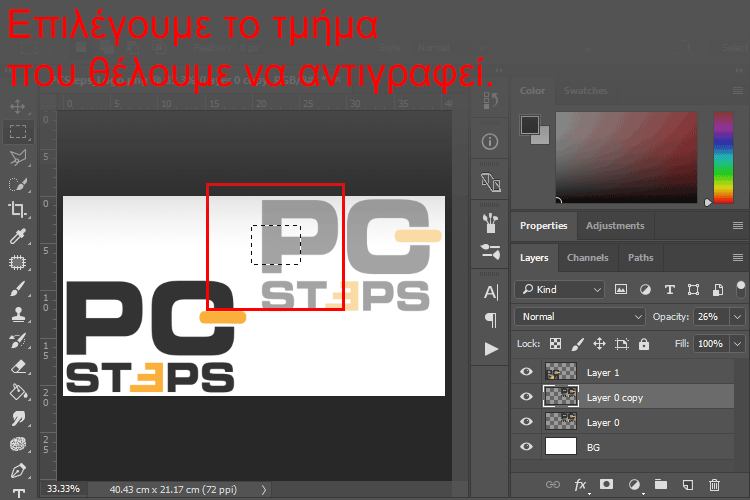Viewport: 750px width, 500px height.
Task: Create a new layer group
Action: 661,484
